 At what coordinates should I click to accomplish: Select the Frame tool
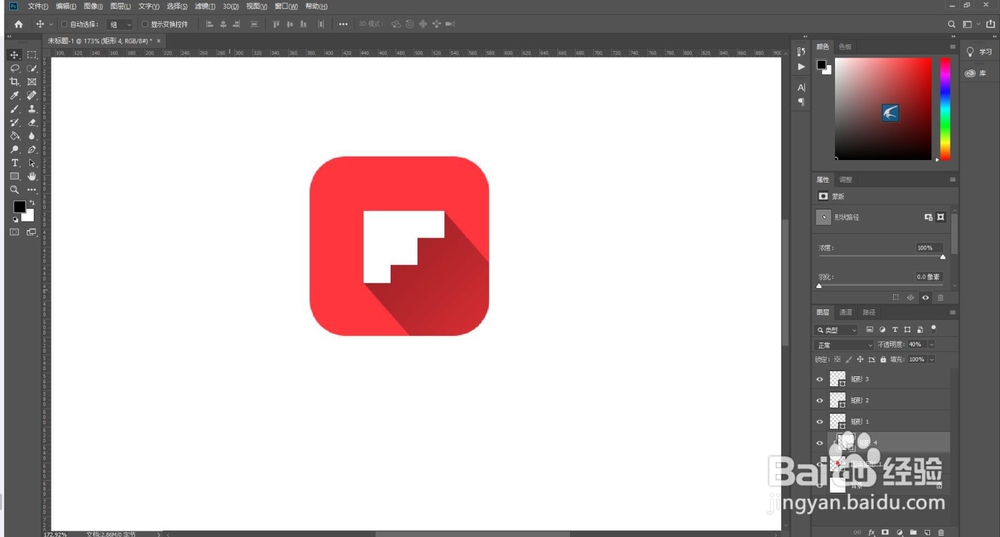pos(32,82)
